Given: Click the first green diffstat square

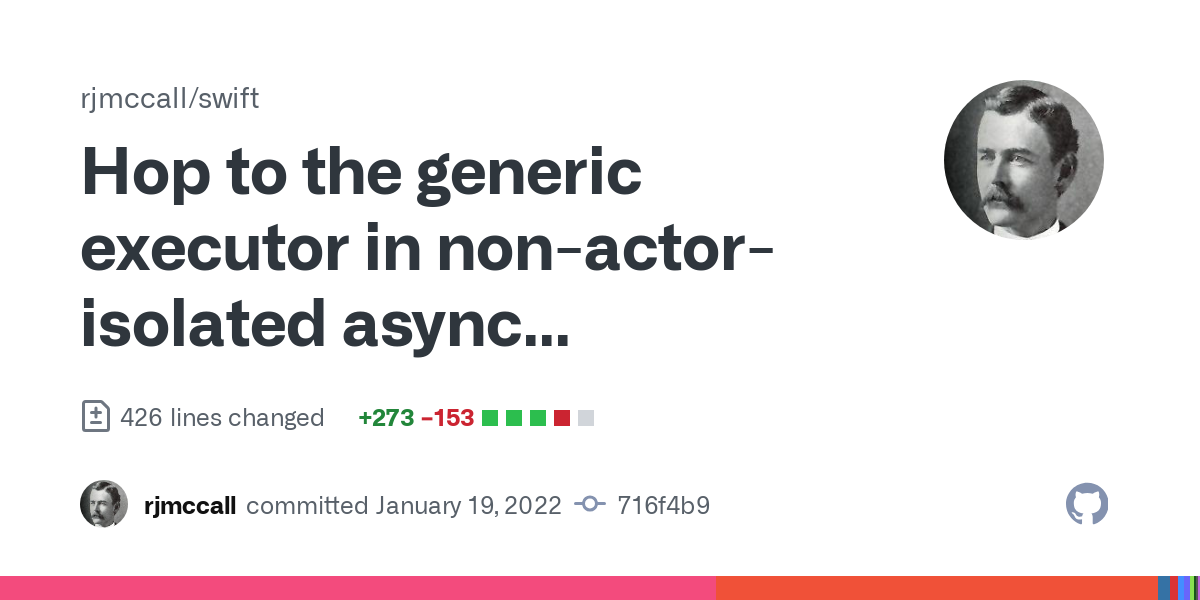Looking at the screenshot, I should point(490,418).
